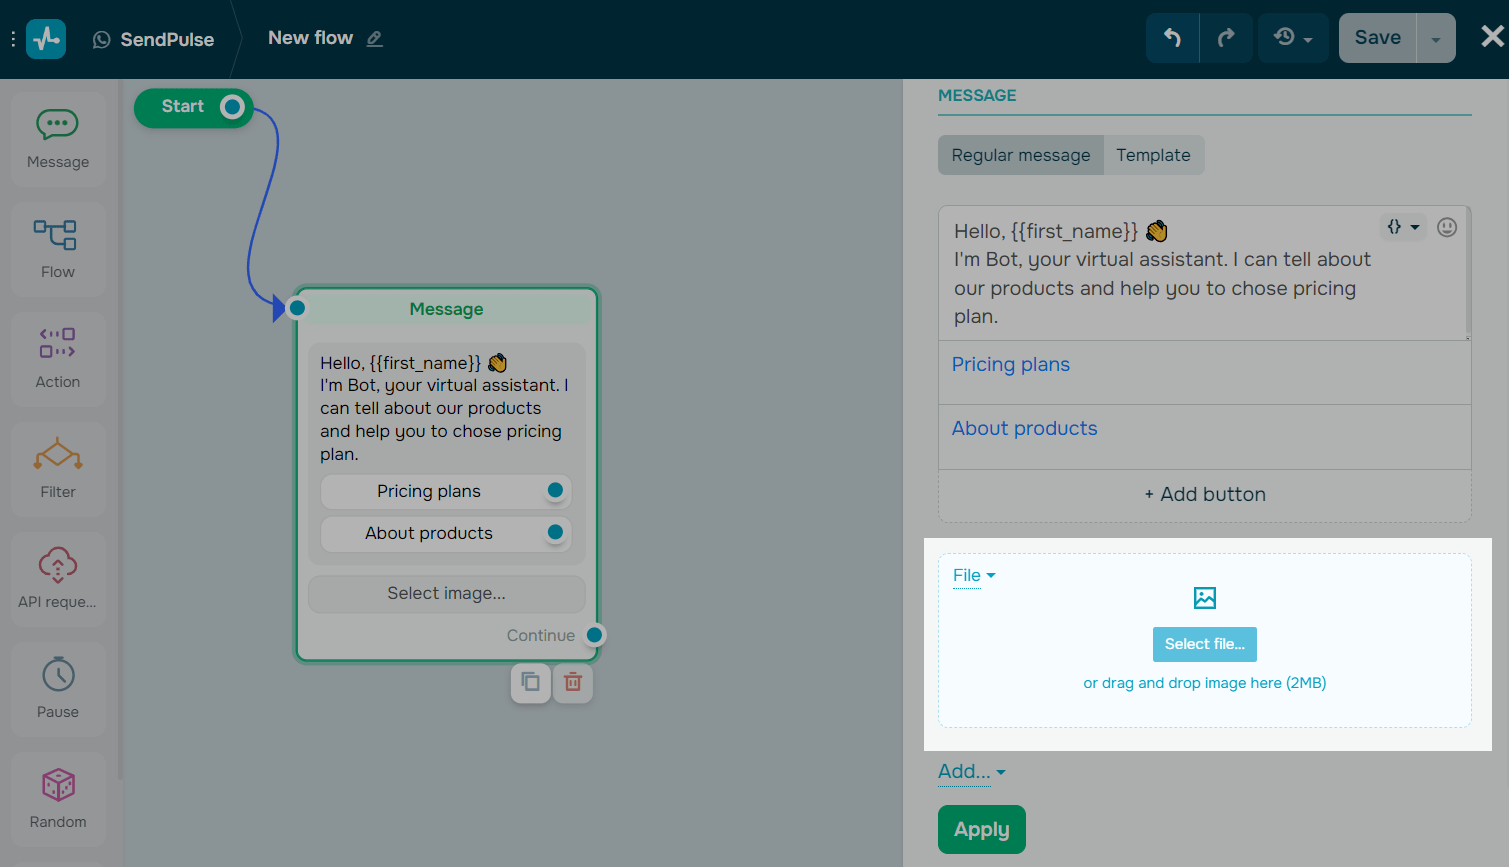Delete the Message block using the trash icon

click(573, 683)
